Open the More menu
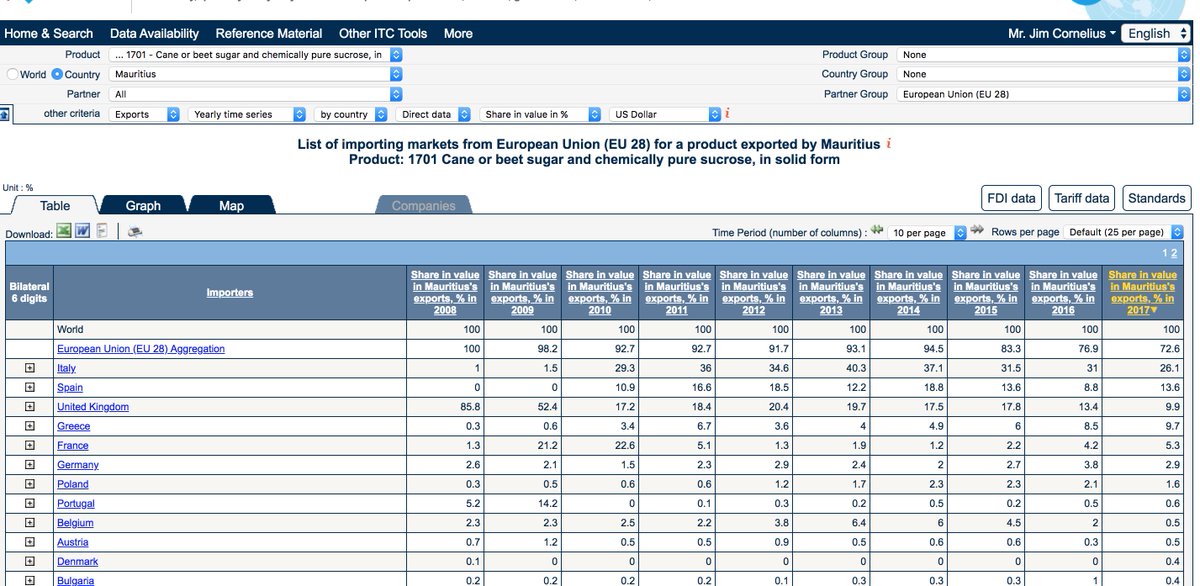 click(x=458, y=33)
